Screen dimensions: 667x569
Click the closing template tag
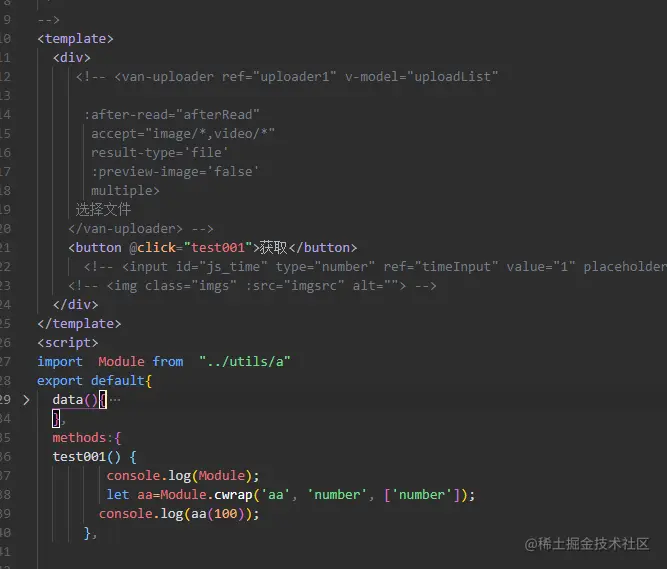(79, 324)
